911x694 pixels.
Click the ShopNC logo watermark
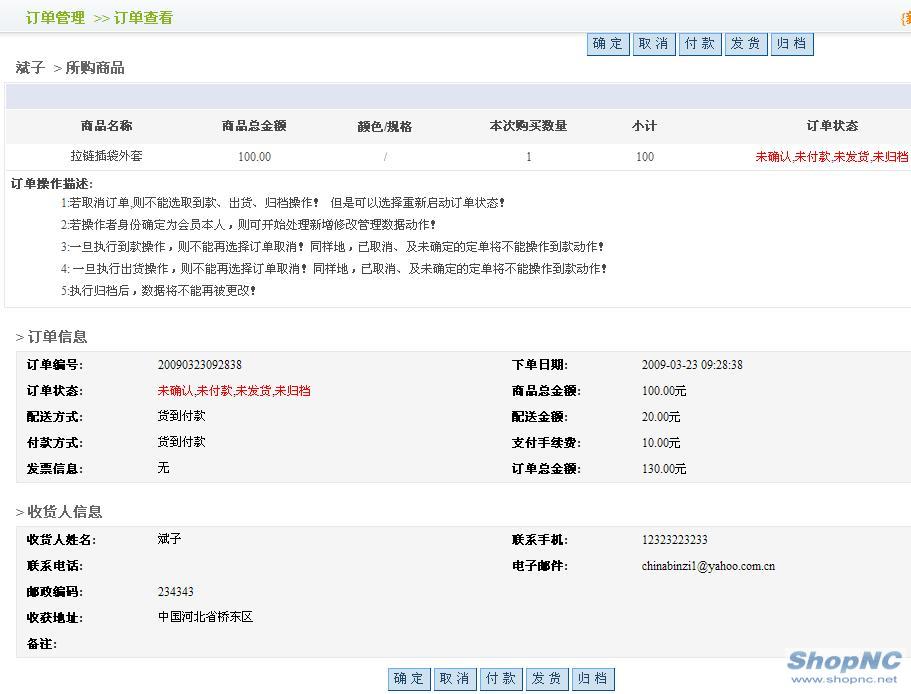point(843,665)
